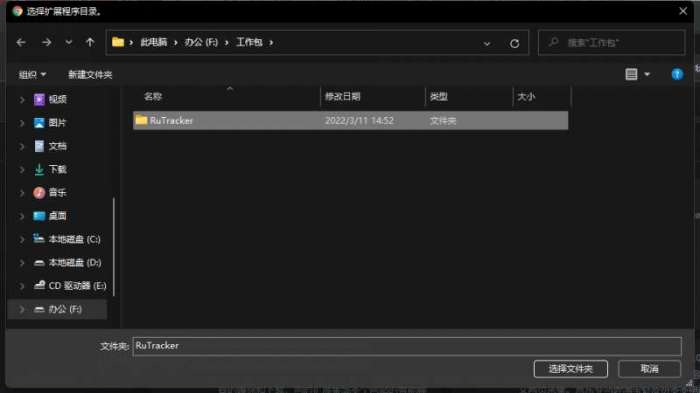This screenshot has width=700, height=393.
Task: Open the 组织 menu
Action: tap(32, 75)
